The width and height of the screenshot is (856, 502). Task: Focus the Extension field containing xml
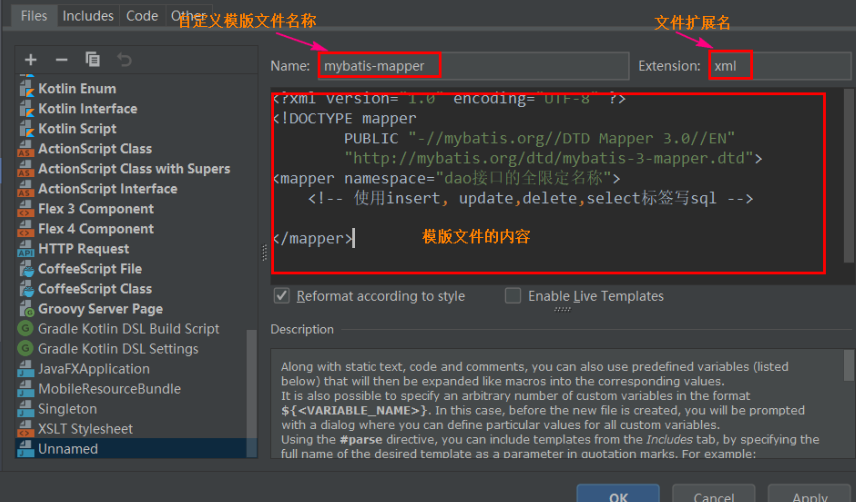[x=780, y=66]
